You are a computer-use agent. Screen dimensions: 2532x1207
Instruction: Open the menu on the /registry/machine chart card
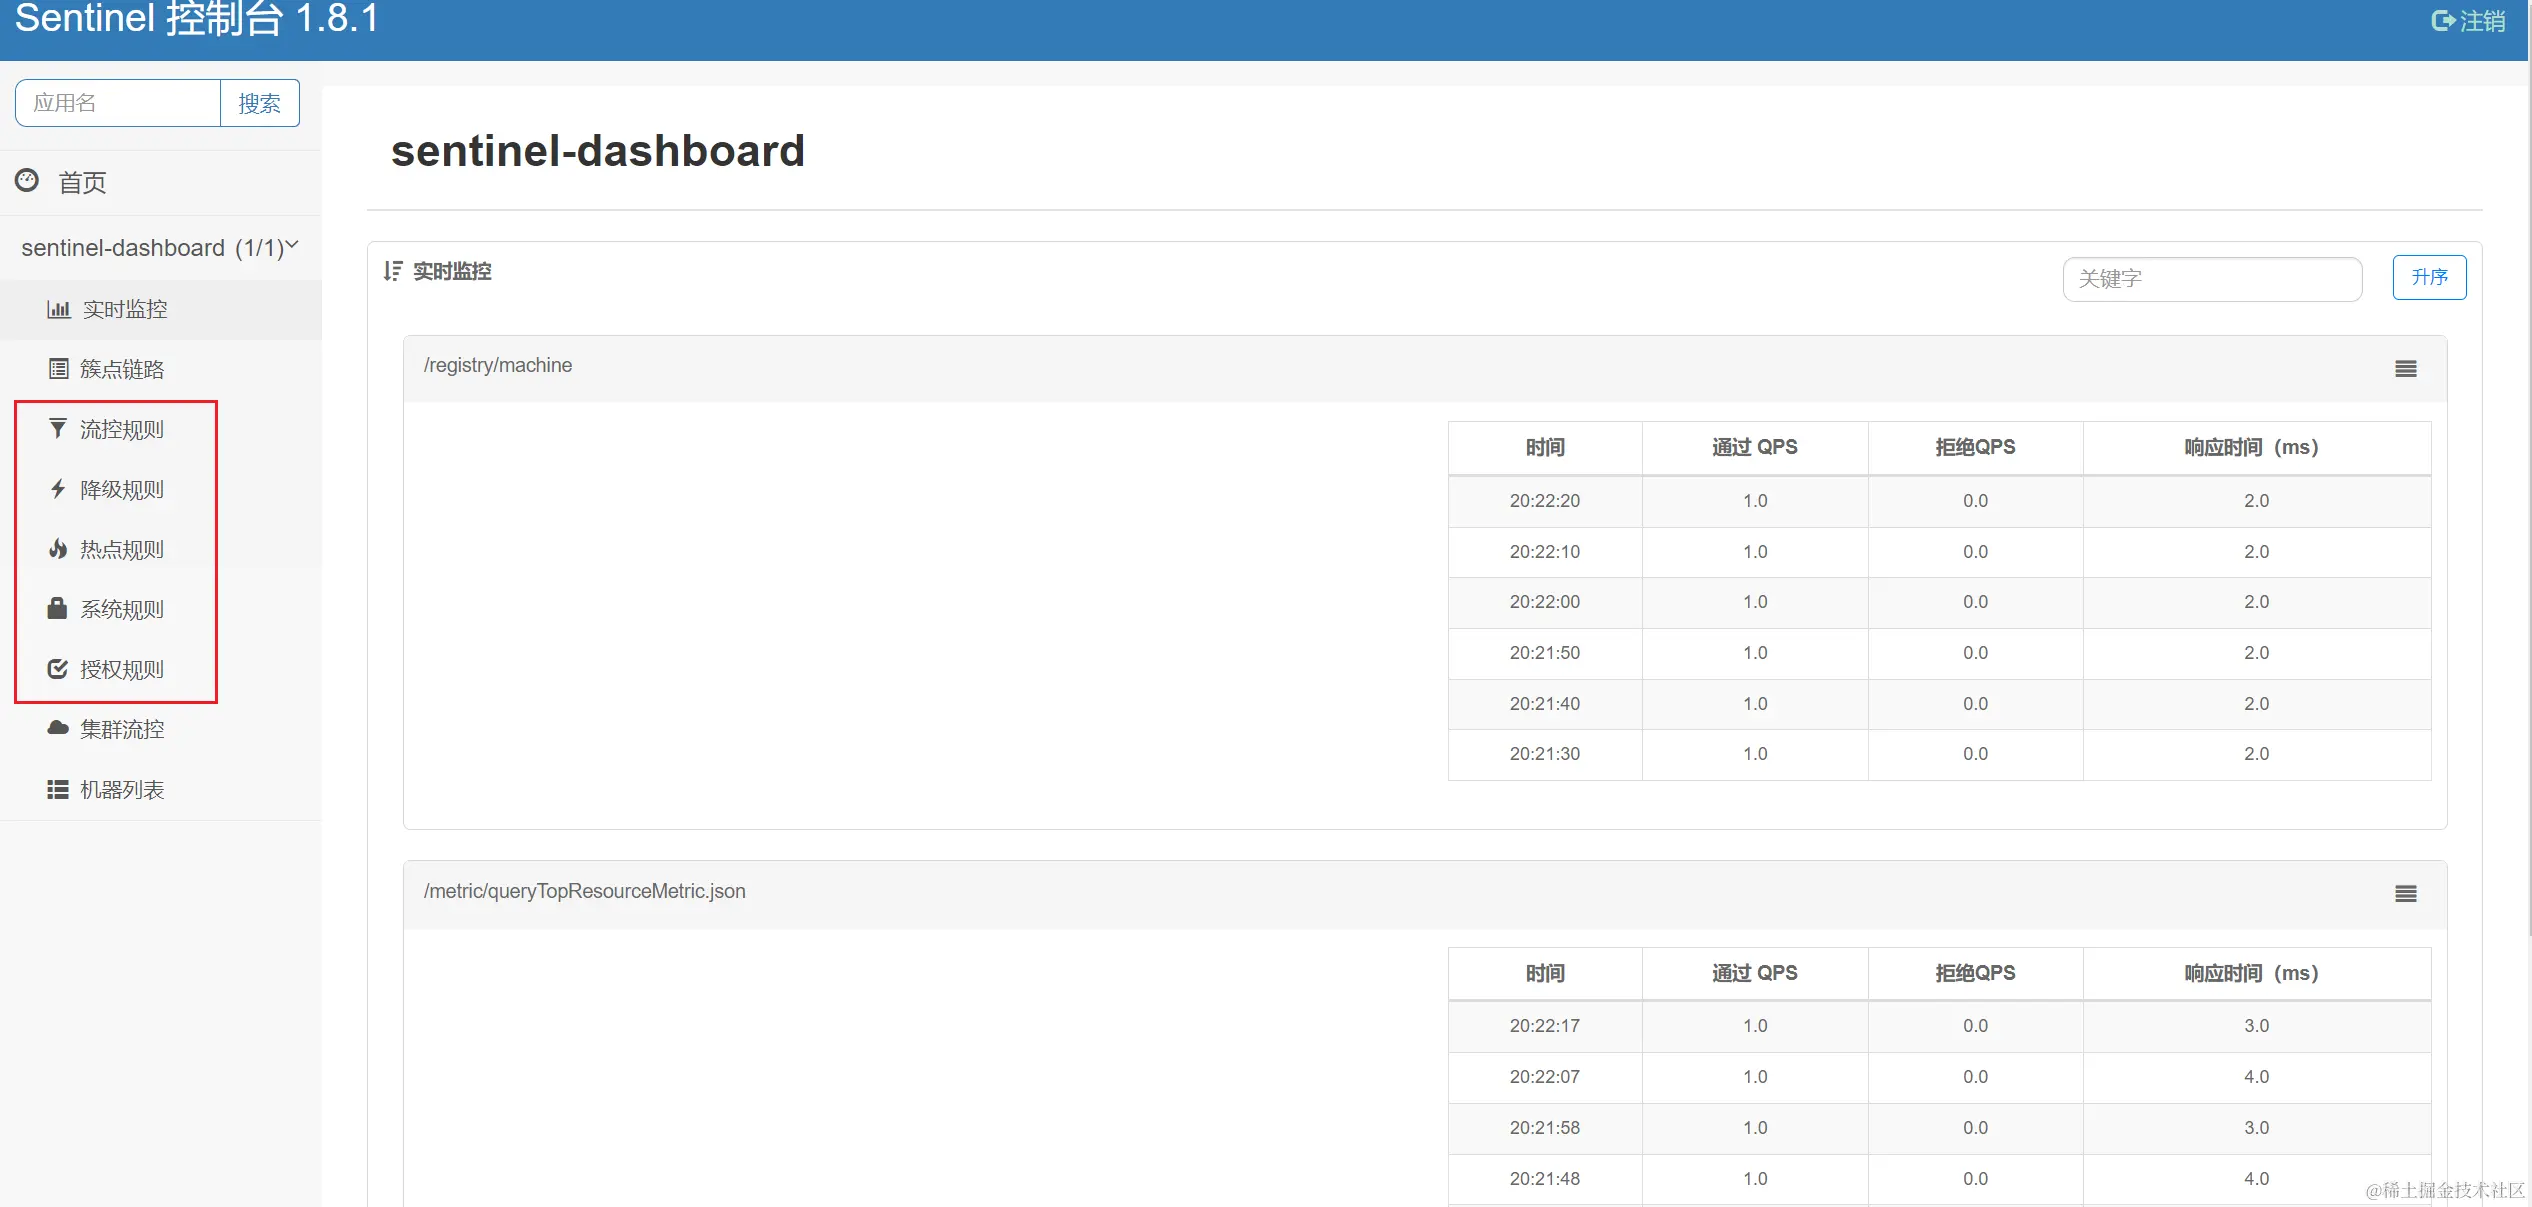pos(2405,368)
